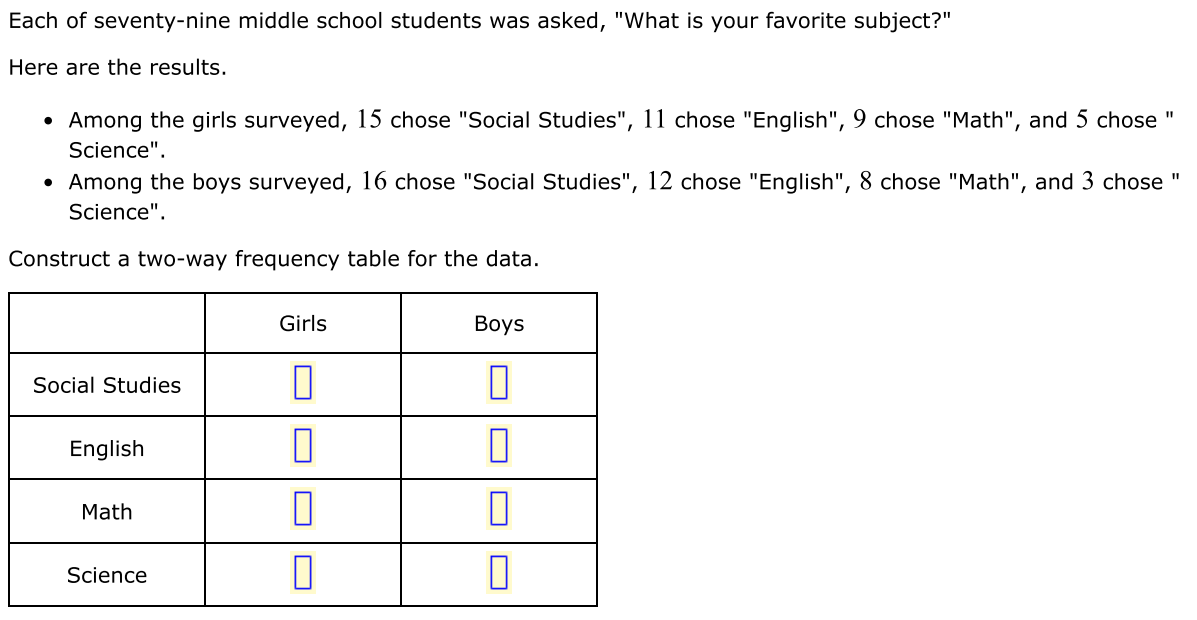Screen dimensions: 1197x620
Task: Click the English row label
Action: click(107, 448)
